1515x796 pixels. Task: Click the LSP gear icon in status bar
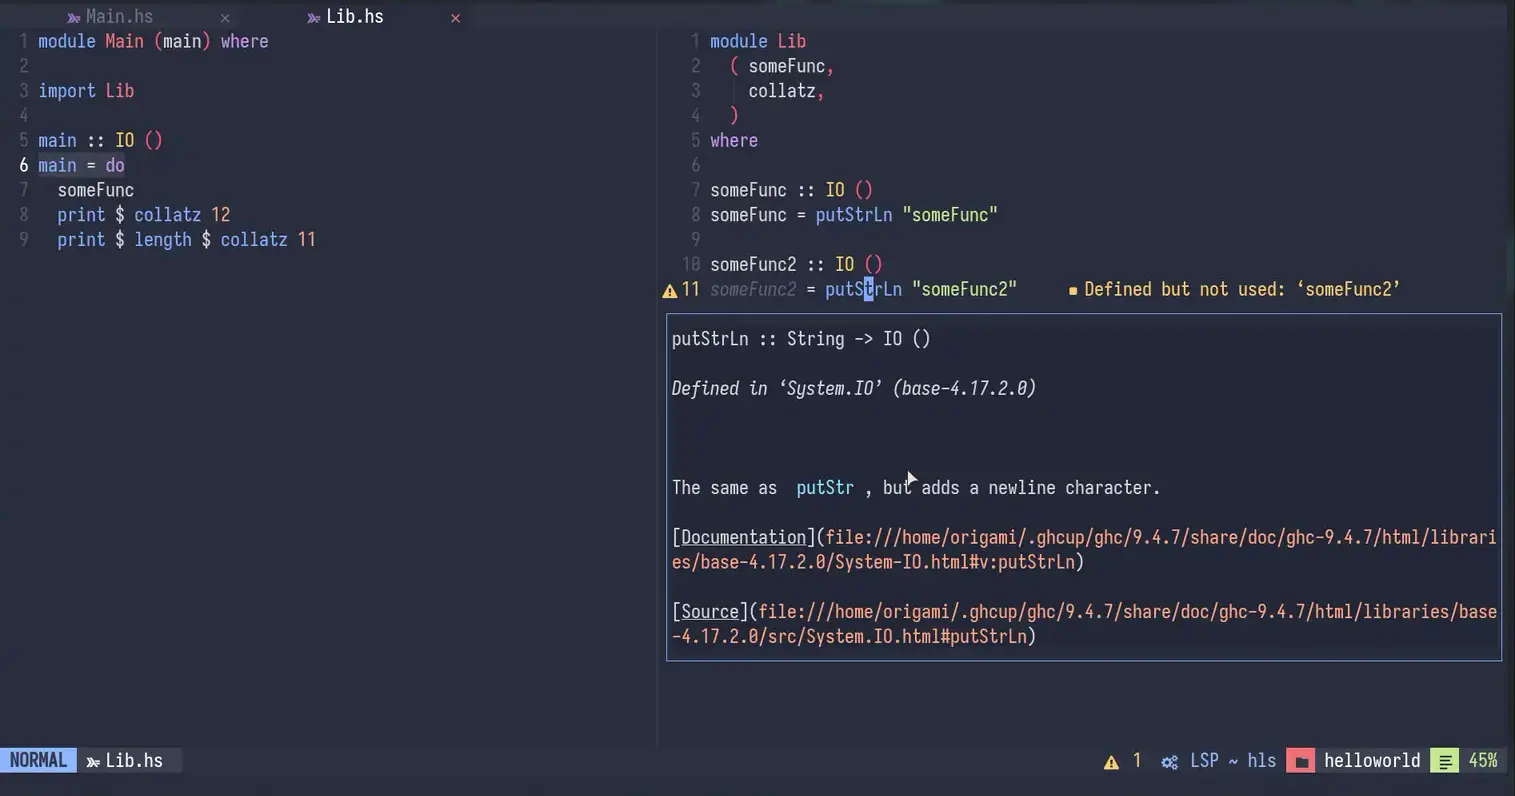coord(1169,762)
